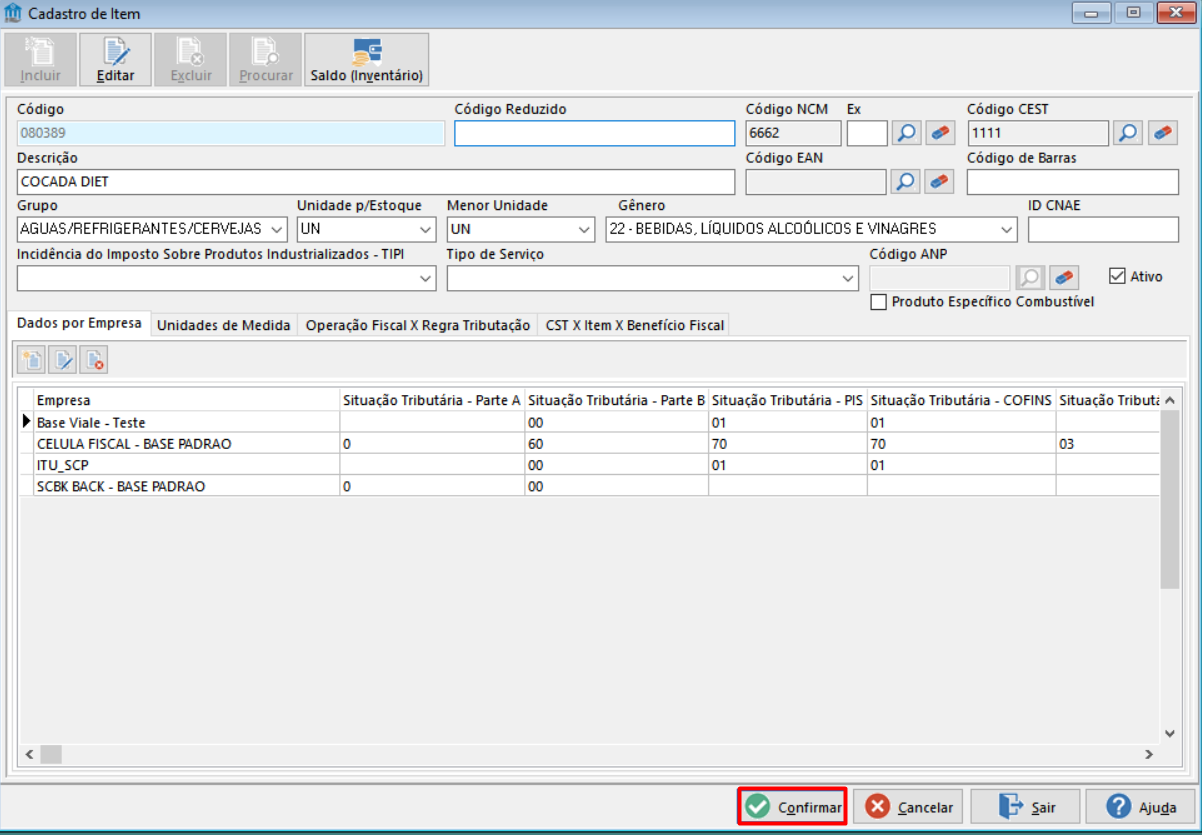Image resolution: width=1202 pixels, height=835 pixels.
Task: Search Código NCM with magnifier icon
Action: [906, 133]
